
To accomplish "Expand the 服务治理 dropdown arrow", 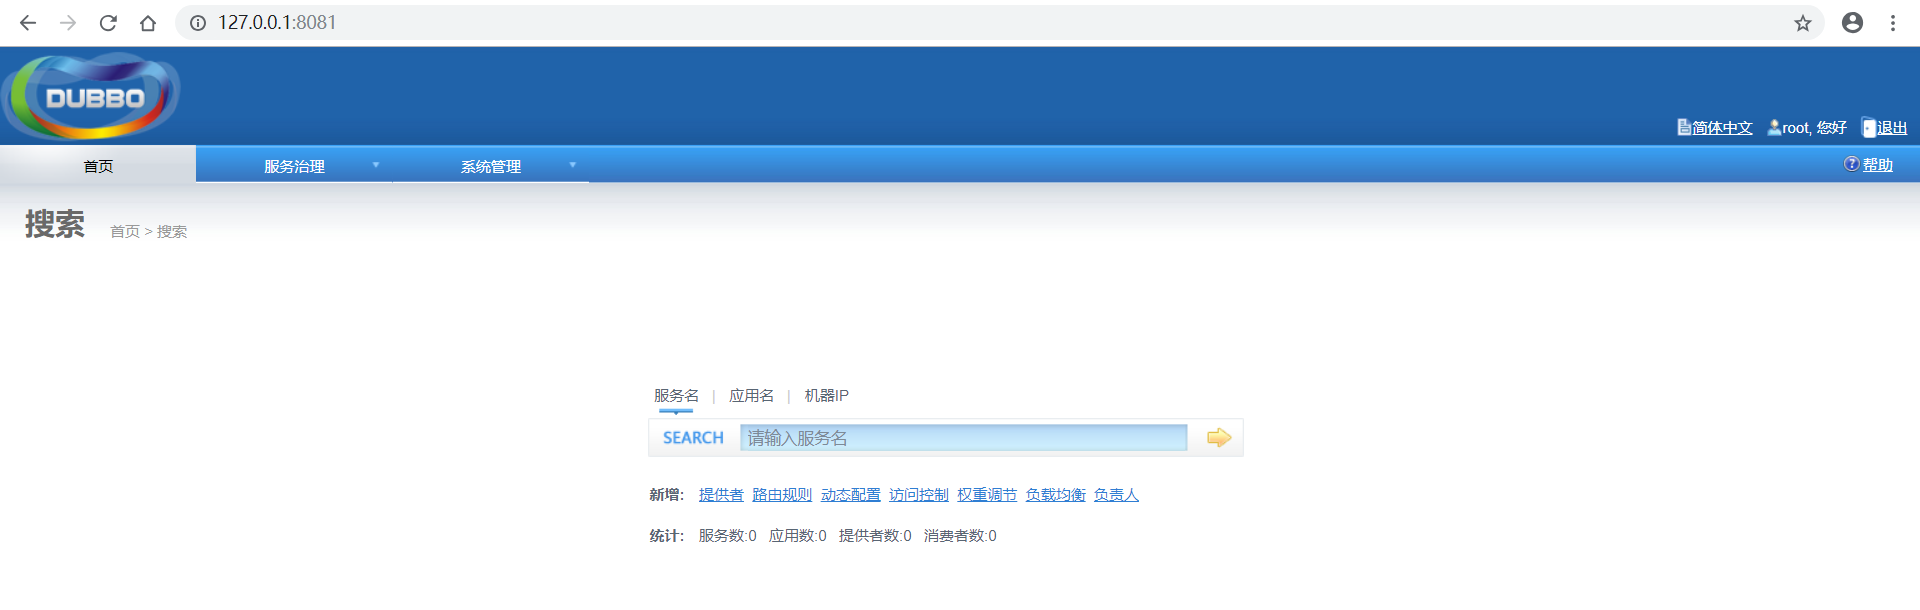I will point(376,165).
